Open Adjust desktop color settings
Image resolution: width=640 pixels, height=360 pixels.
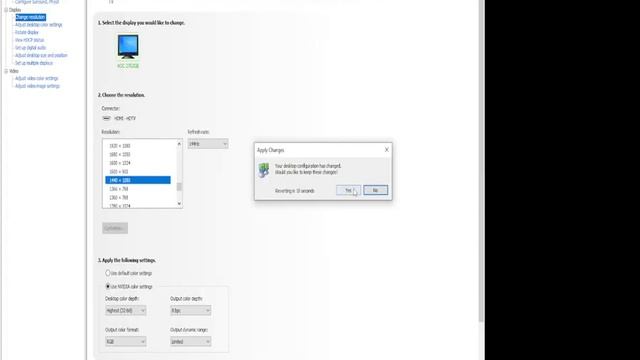[x=39, y=25]
